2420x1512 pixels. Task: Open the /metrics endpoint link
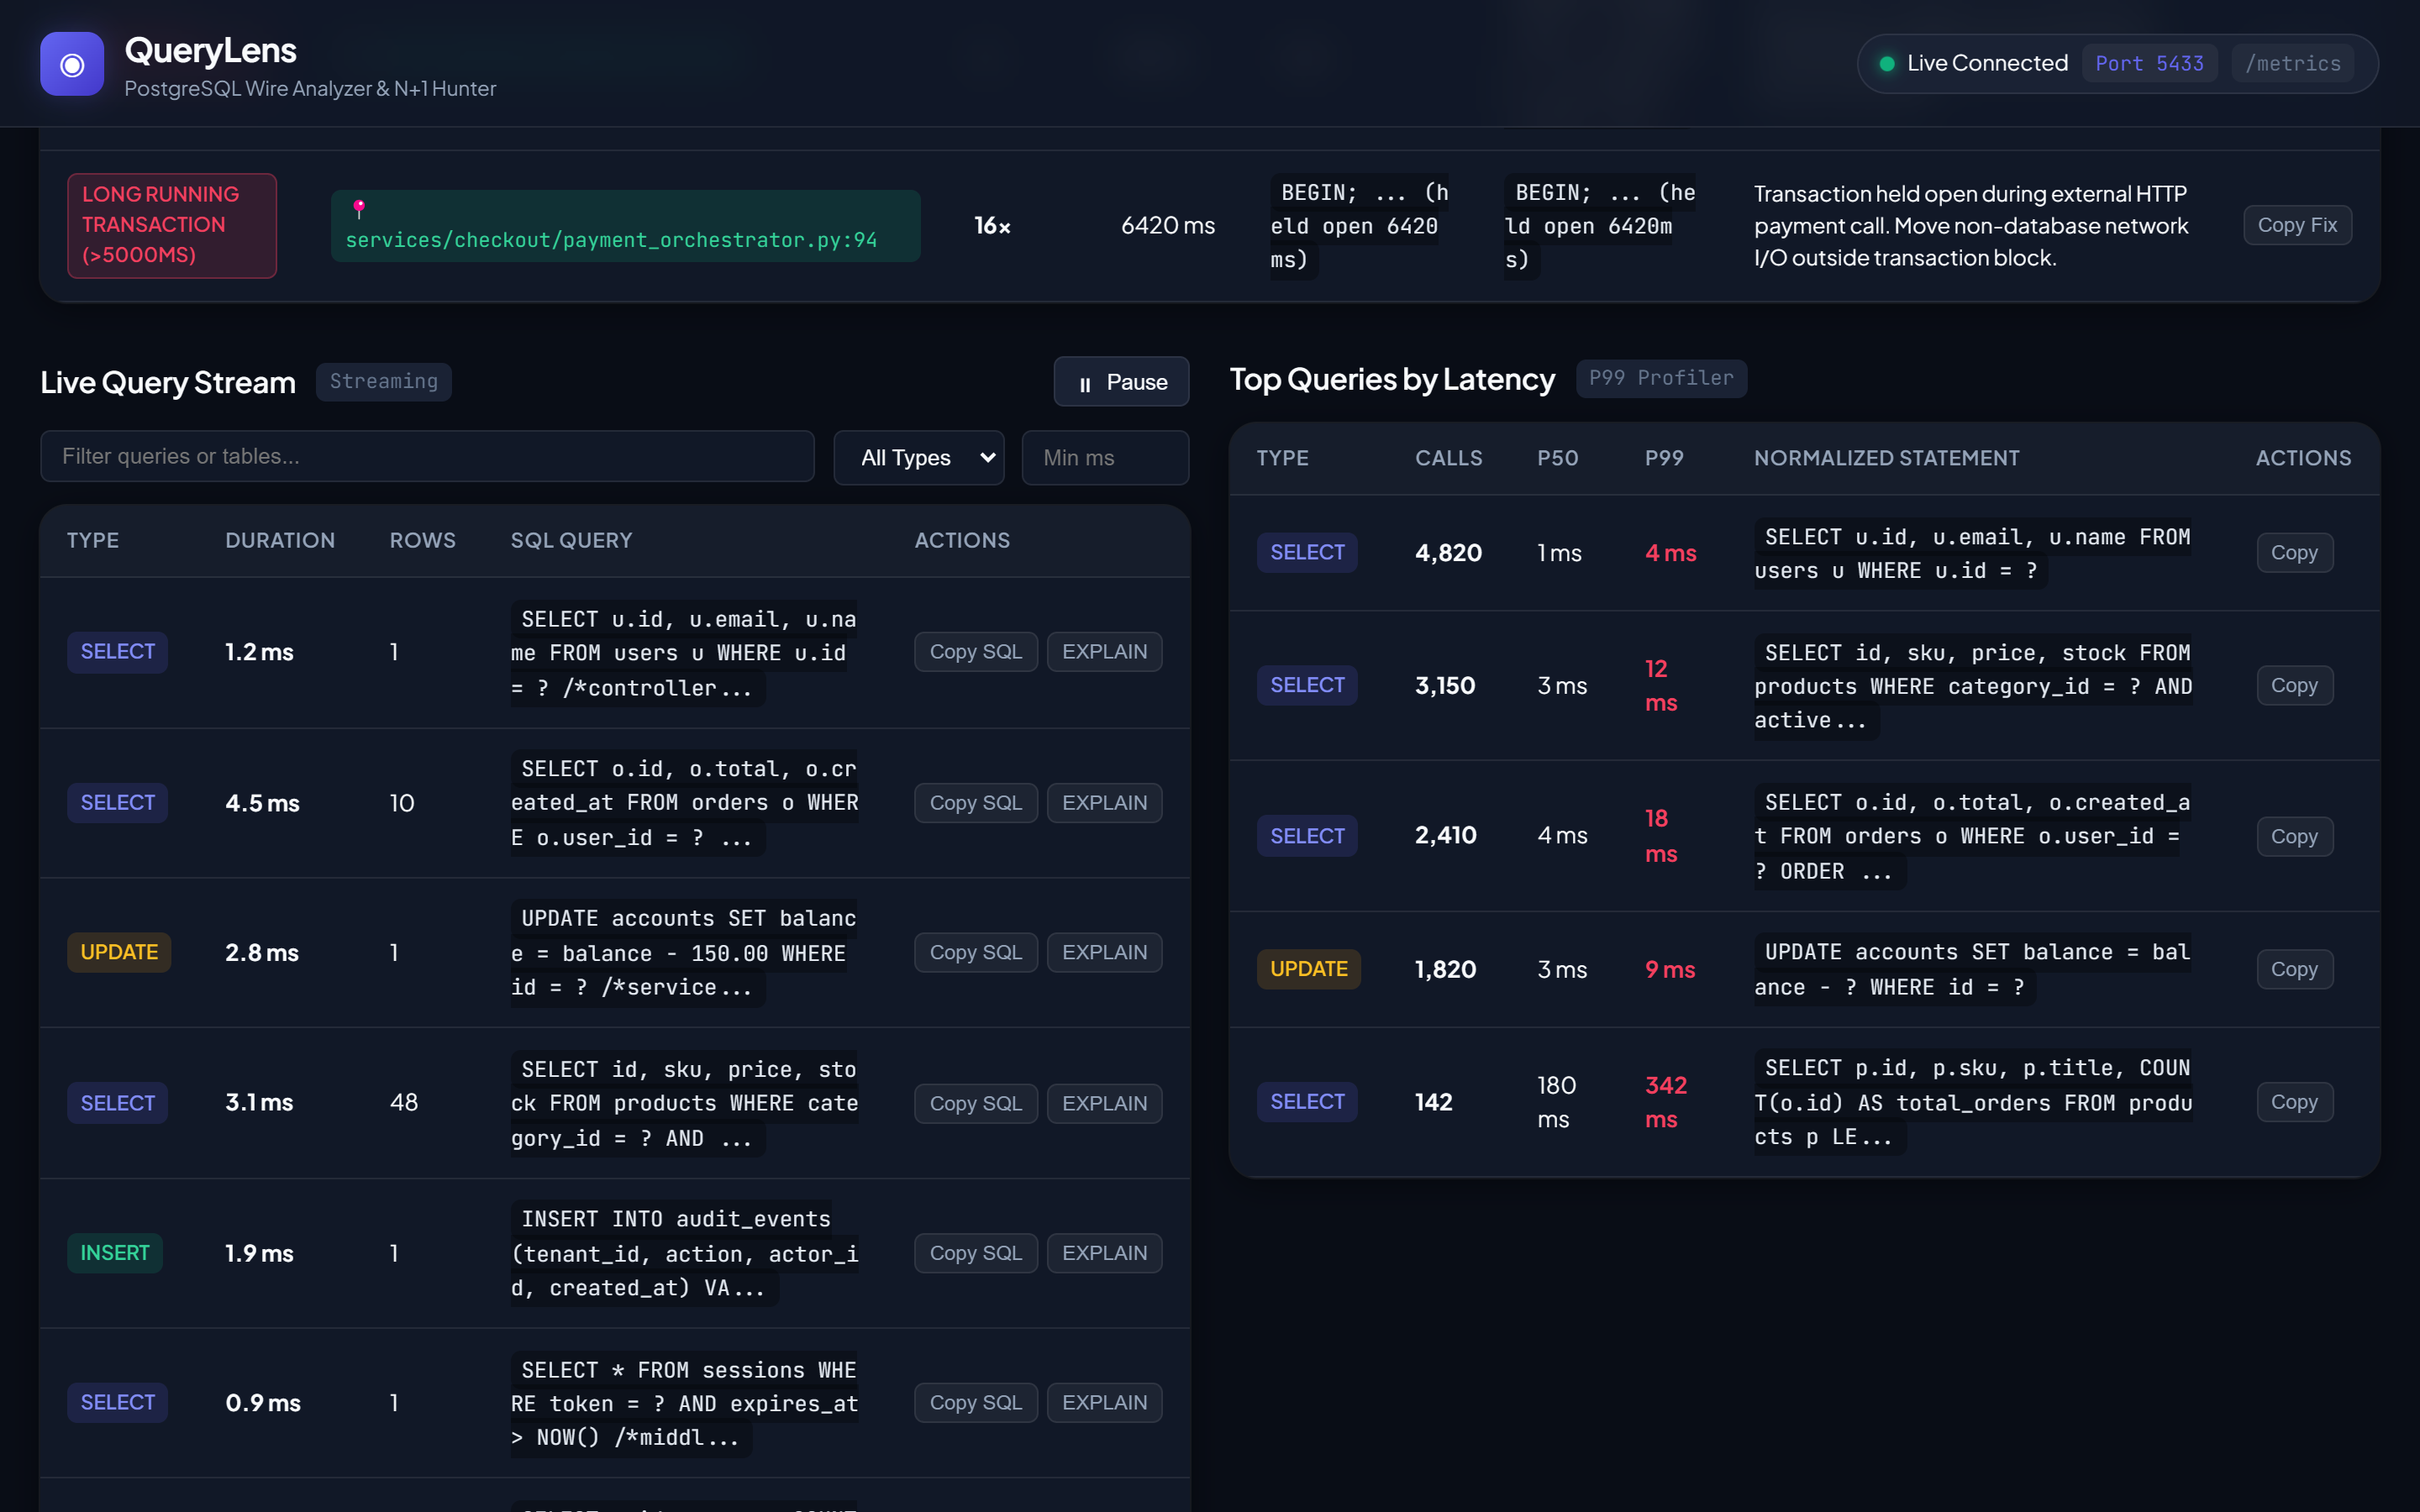pyautogui.click(x=2292, y=64)
